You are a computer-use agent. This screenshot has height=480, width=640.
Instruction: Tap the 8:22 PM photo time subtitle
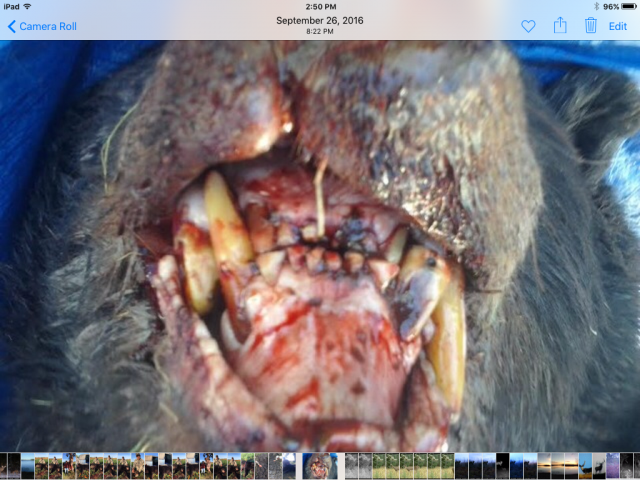point(319,32)
